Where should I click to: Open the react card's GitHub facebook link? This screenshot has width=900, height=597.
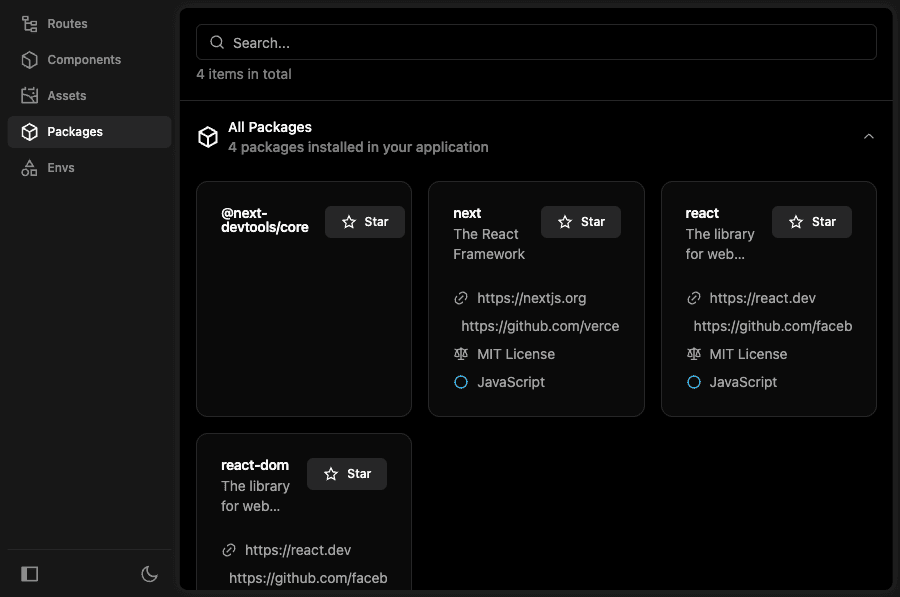(x=773, y=326)
